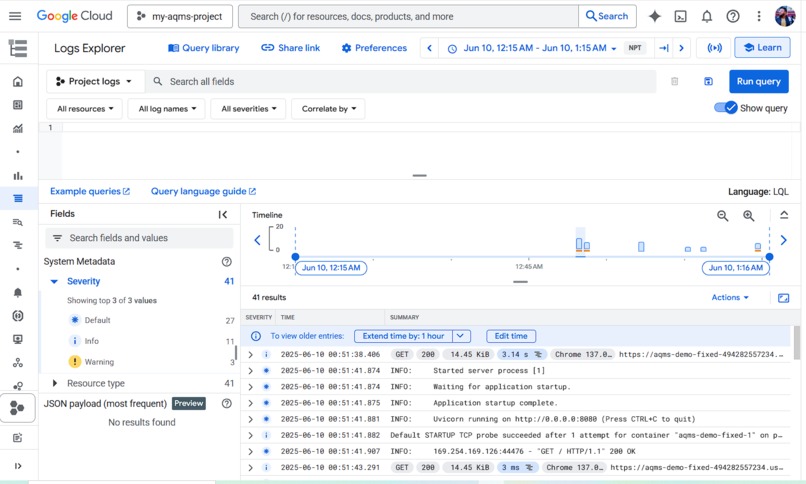The height and width of the screenshot is (484, 806).
Task: Expand the 00:51:38.406 GET log entry
Action: (250, 355)
